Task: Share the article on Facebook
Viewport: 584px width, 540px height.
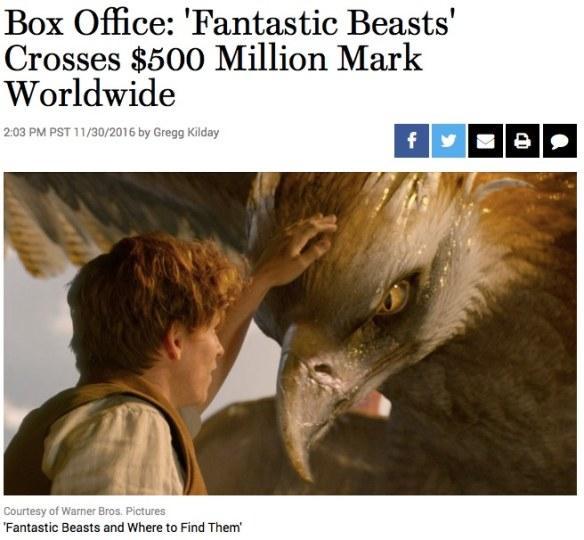Action: [x=412, y=141]
